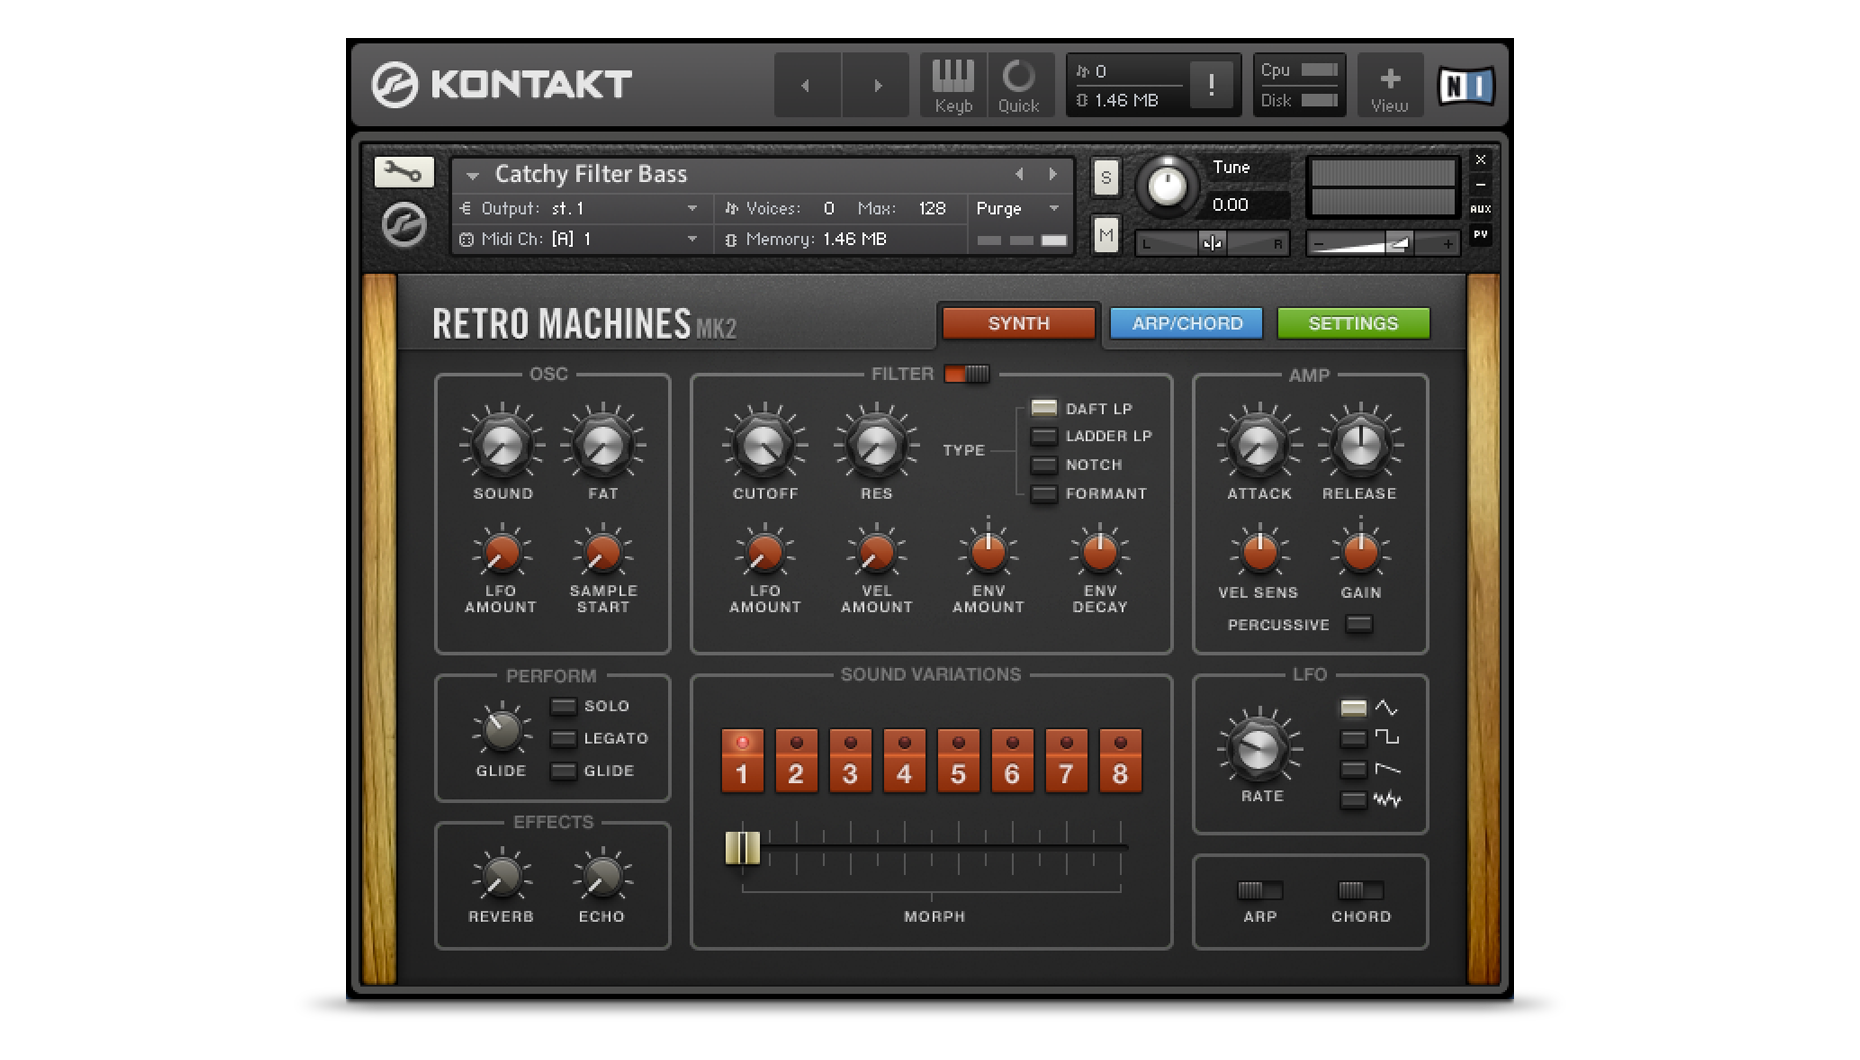
Task: Show the on-screen keyboard via Keyb icon
Action: coord(952,85)
